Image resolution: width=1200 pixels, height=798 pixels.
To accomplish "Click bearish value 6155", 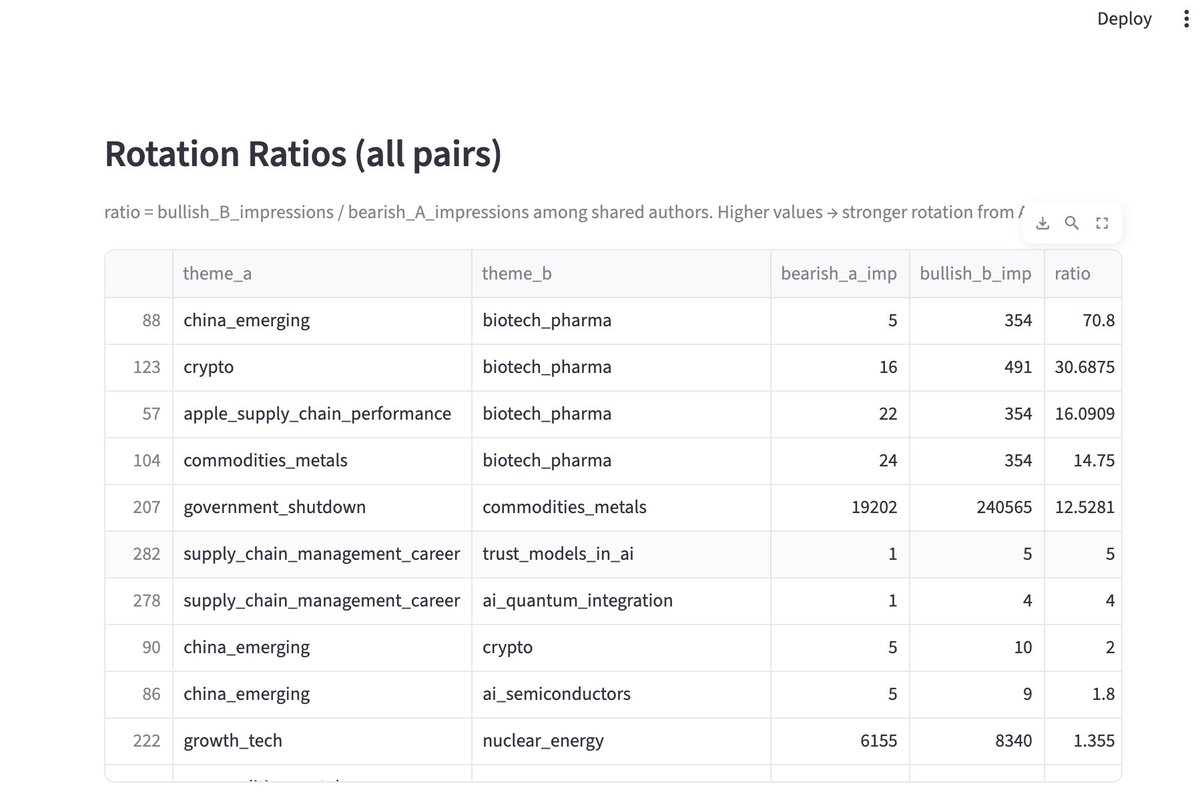I will tap(840, 741).
